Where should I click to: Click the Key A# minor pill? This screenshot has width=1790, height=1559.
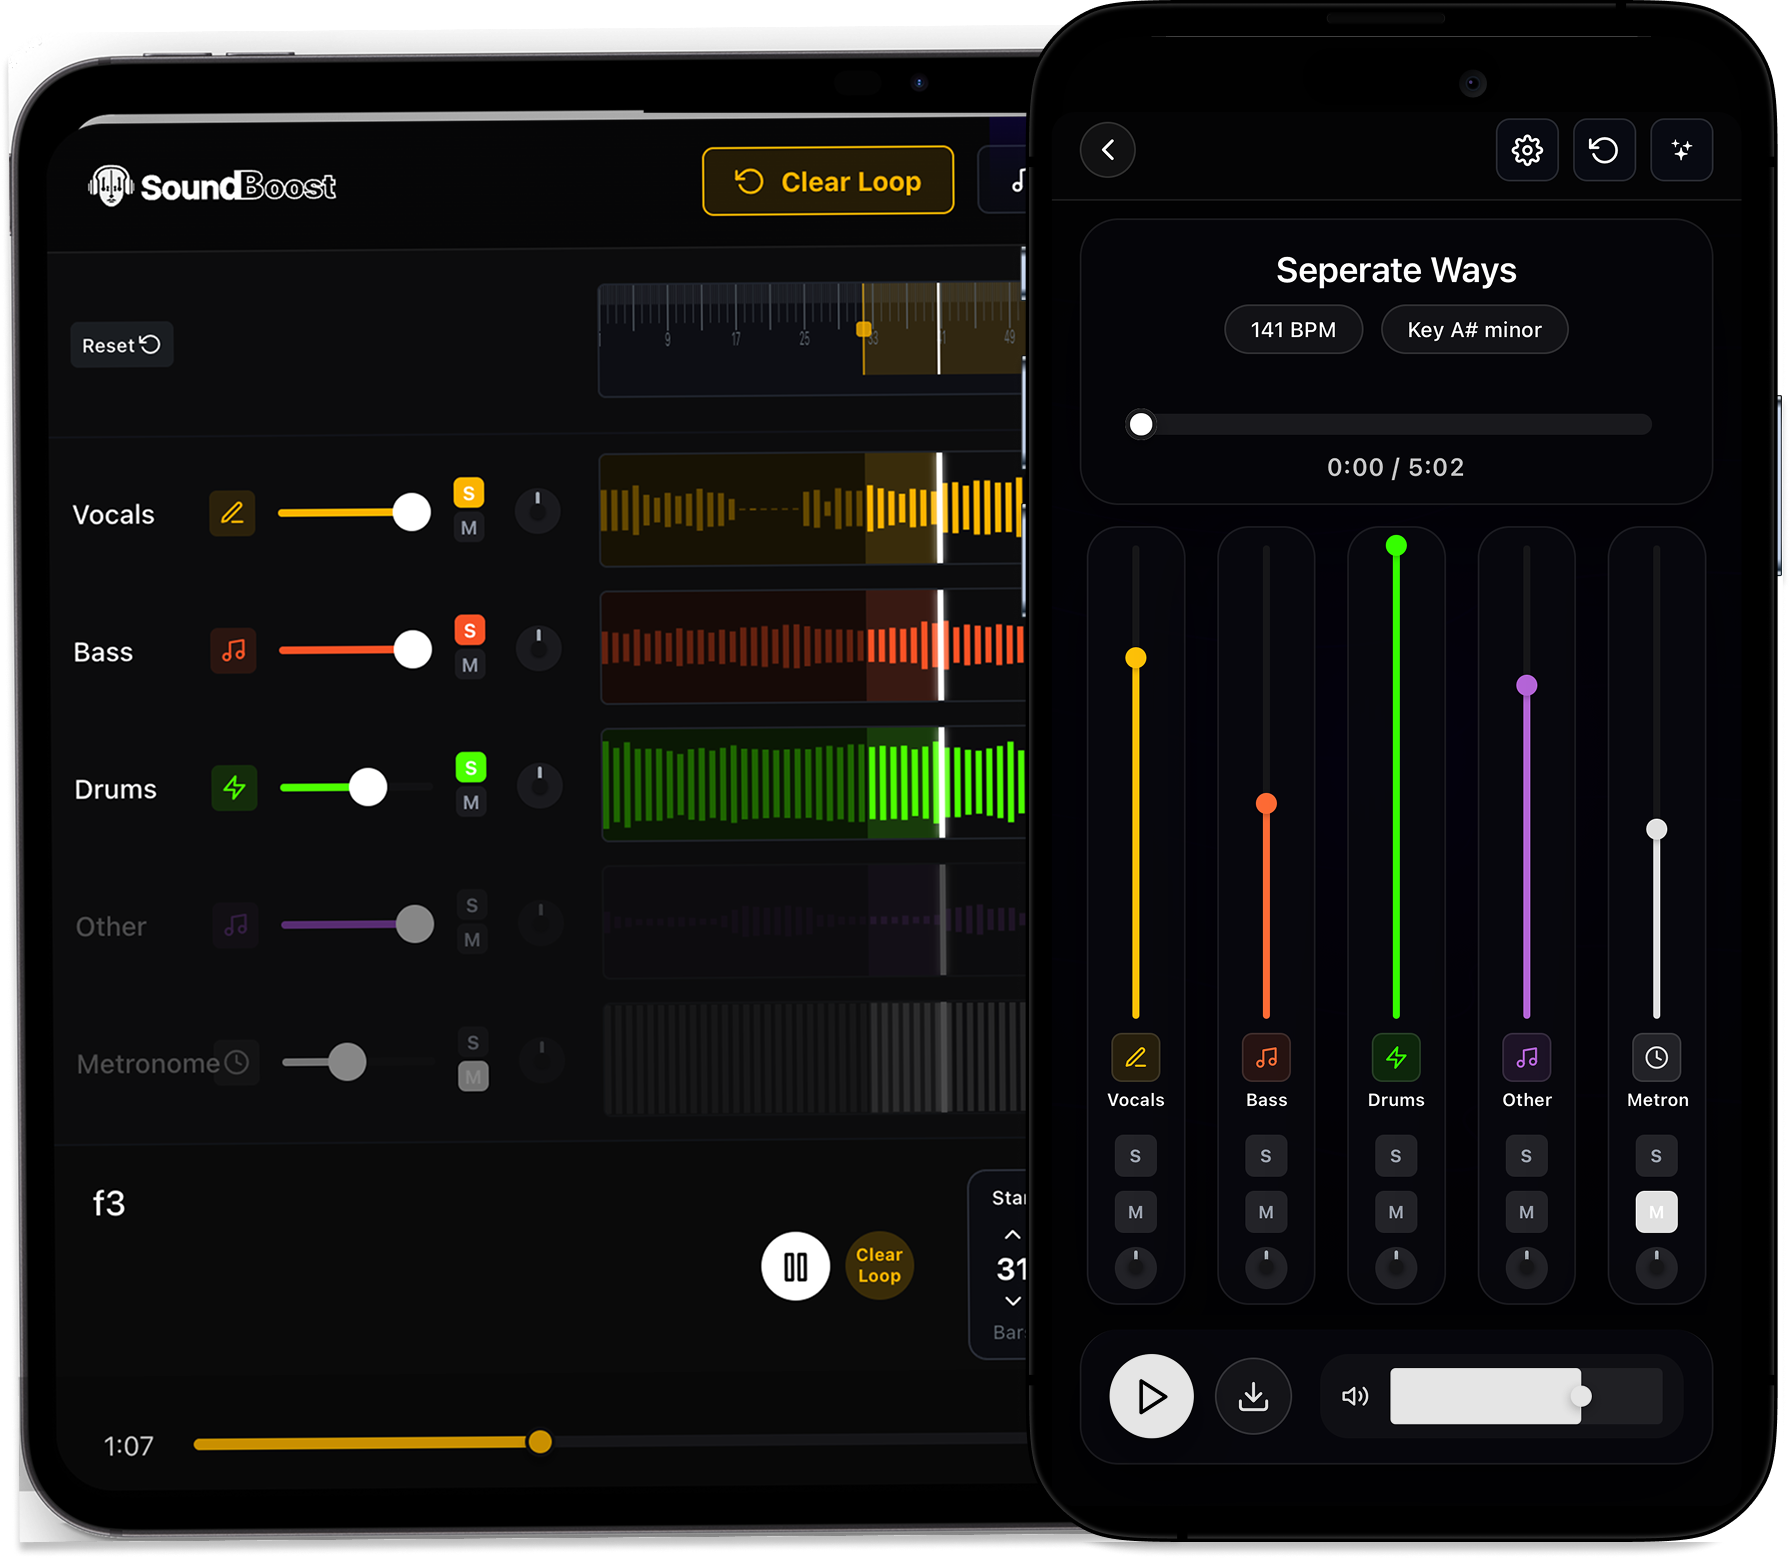pos(1474,330)
